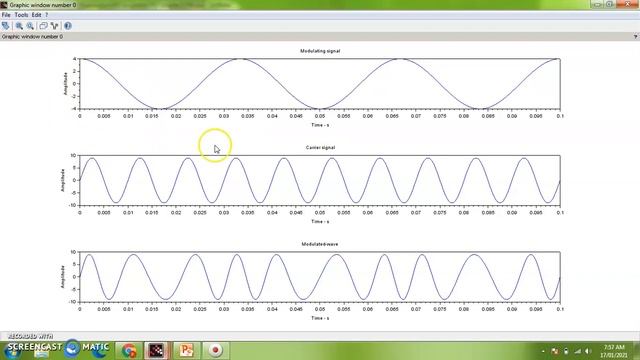Open the network signal tray icon
This screenshot has height=360, width=640.
(x=577, y=351)
